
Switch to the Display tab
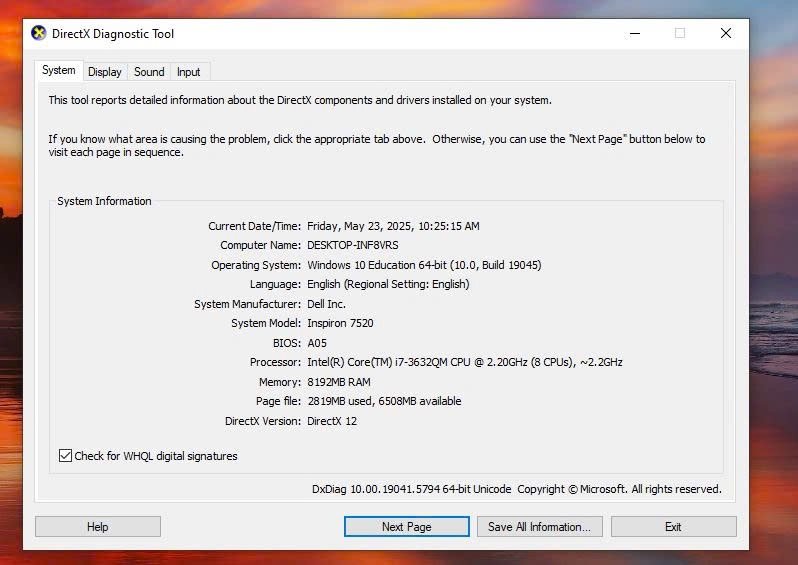(x=105, y=72)
